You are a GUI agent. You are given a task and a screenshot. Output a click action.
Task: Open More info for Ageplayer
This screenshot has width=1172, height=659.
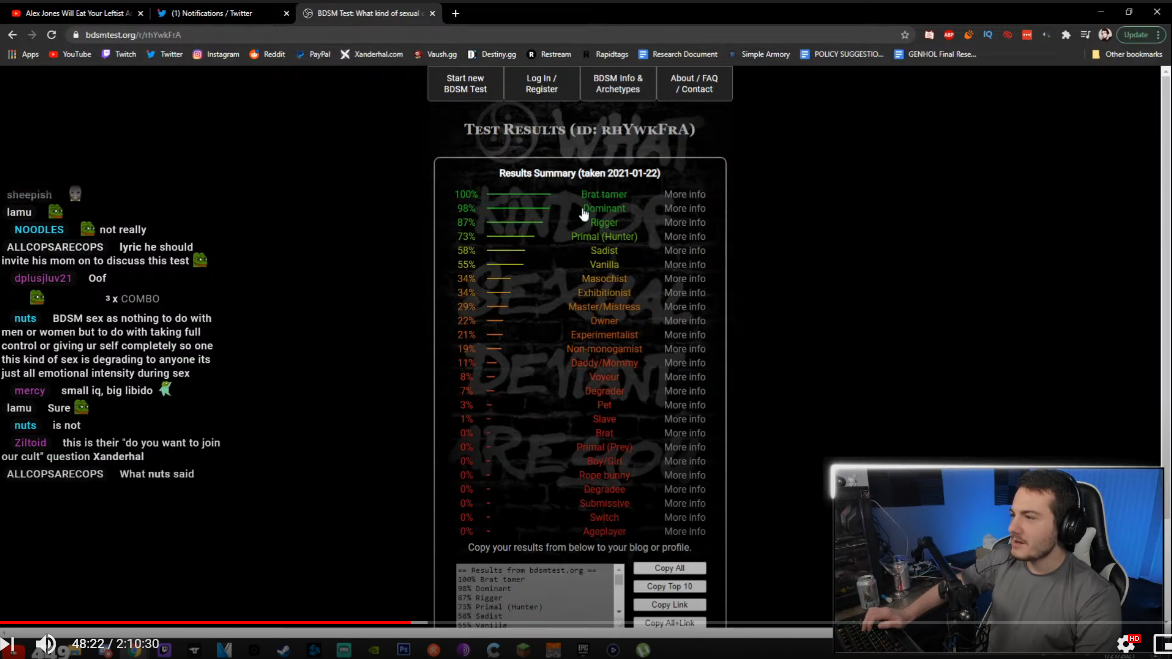pyautogui.click(x=685, y=531)
